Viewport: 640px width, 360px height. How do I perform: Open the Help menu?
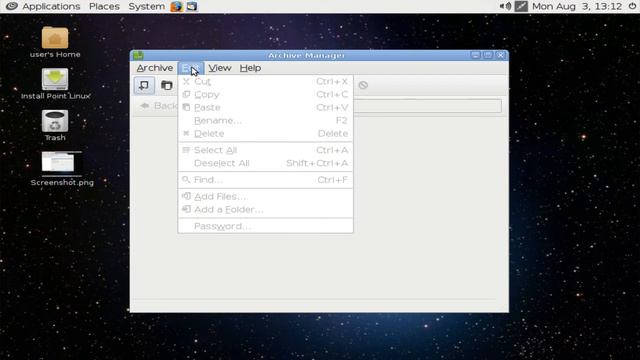[250, 68]
